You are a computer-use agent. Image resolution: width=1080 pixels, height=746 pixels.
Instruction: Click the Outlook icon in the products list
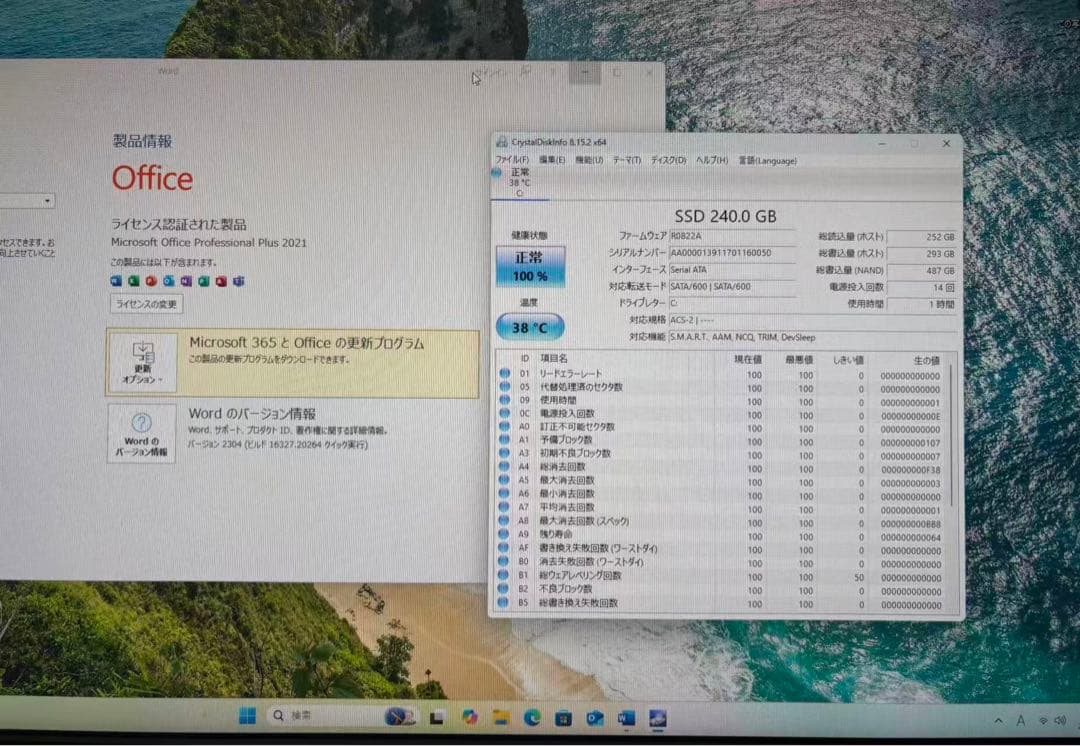pos(168,280)
